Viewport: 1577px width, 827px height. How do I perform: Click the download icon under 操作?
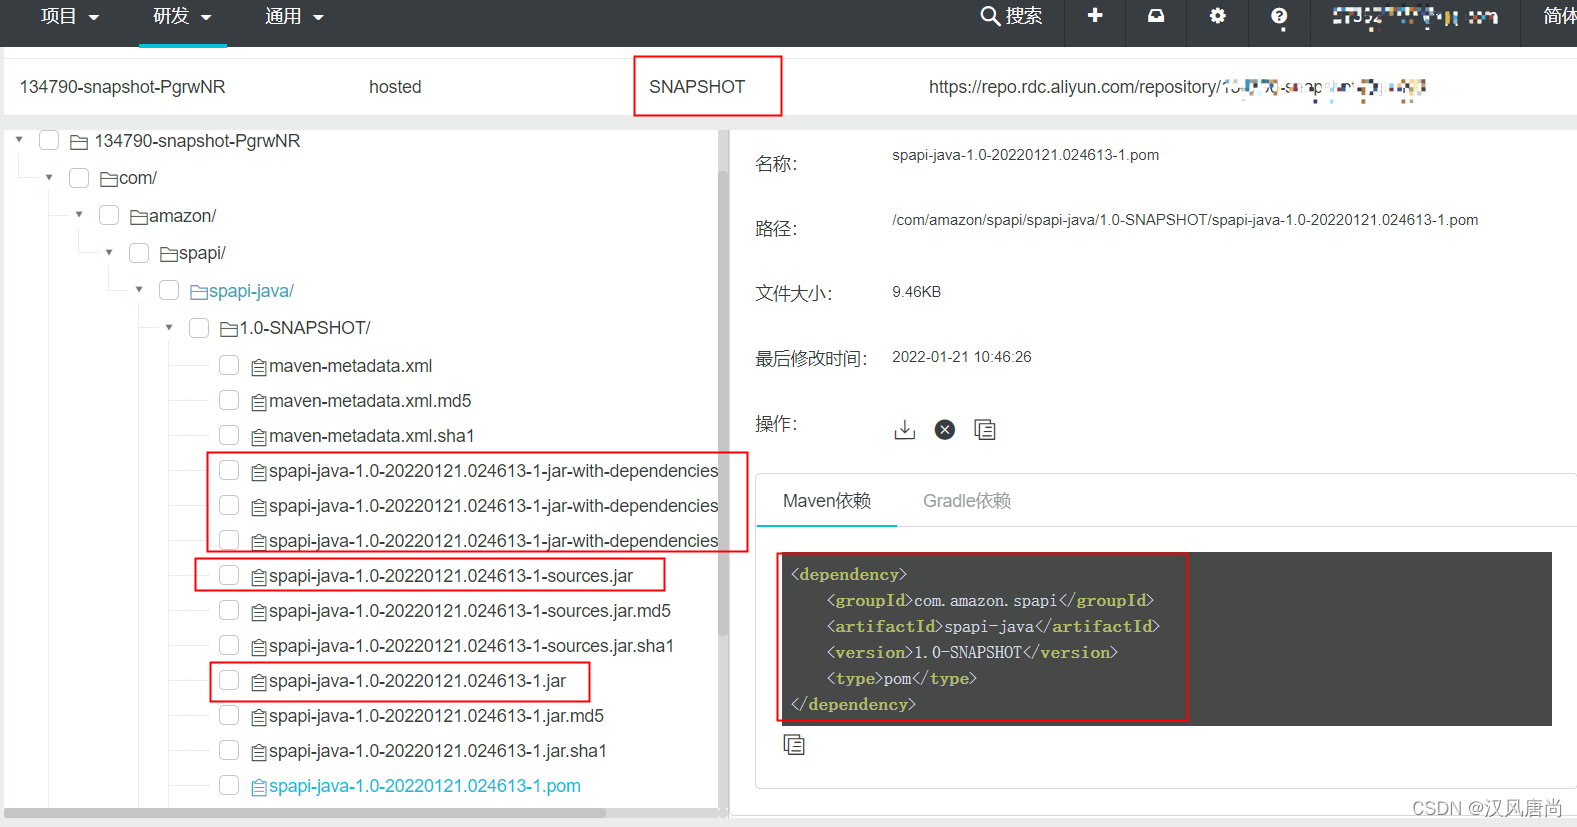click(905, 429)
